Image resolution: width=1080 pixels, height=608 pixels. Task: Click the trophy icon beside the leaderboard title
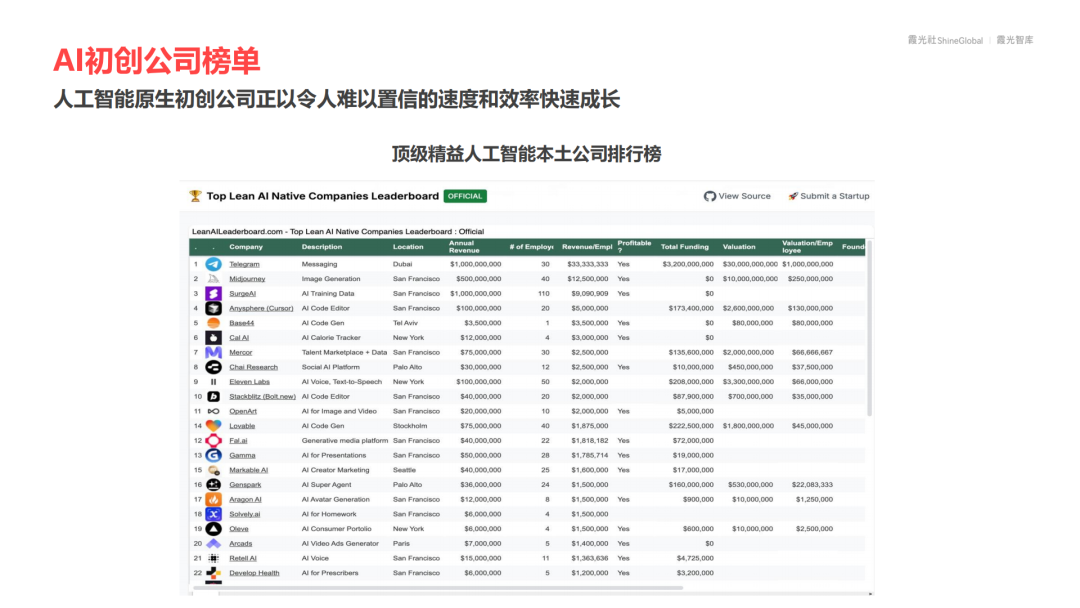195,196
